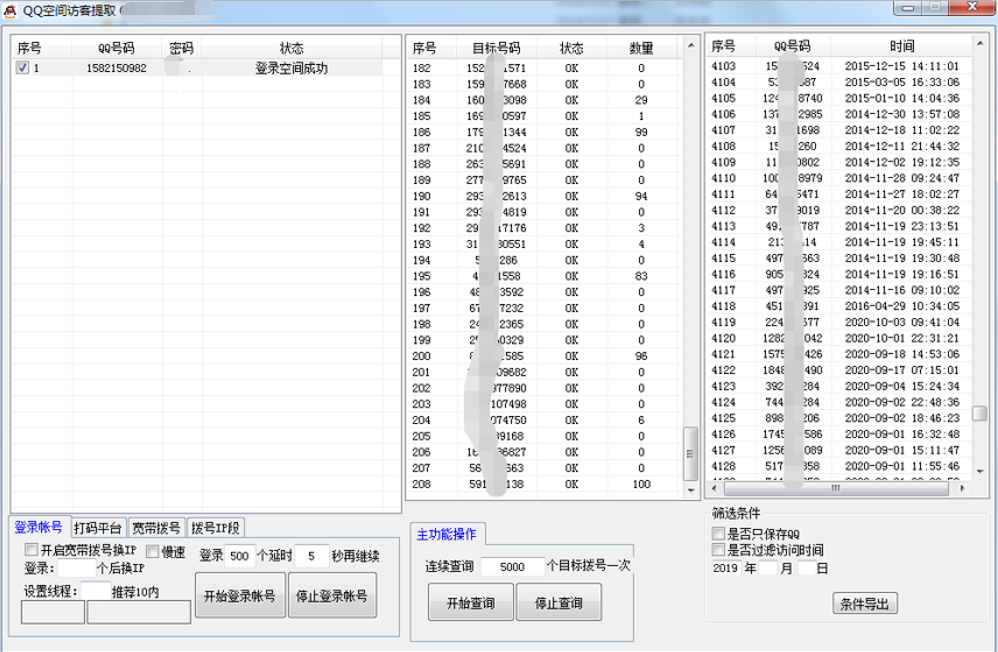The image size is (998, 652).
Task: Select target row 195 with count 83
Action: 544,276
